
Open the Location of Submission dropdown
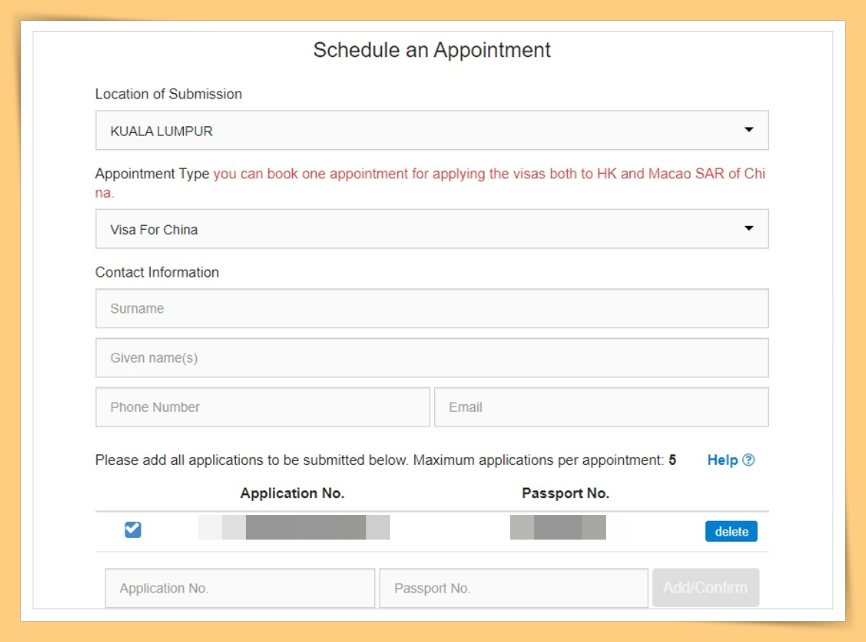pyautogui.click(x=431, y=130)
